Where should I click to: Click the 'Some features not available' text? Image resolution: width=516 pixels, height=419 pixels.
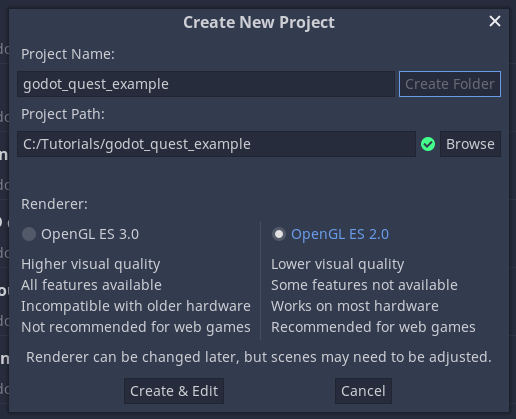pyautogui.click(x=364, y=285)
